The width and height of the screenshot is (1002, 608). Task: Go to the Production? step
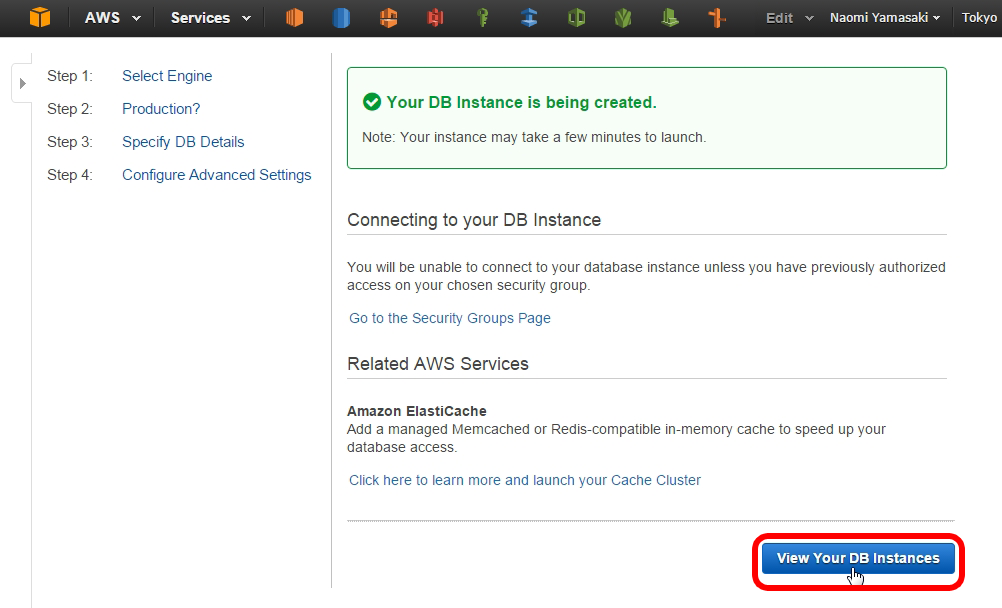point(161,109)
